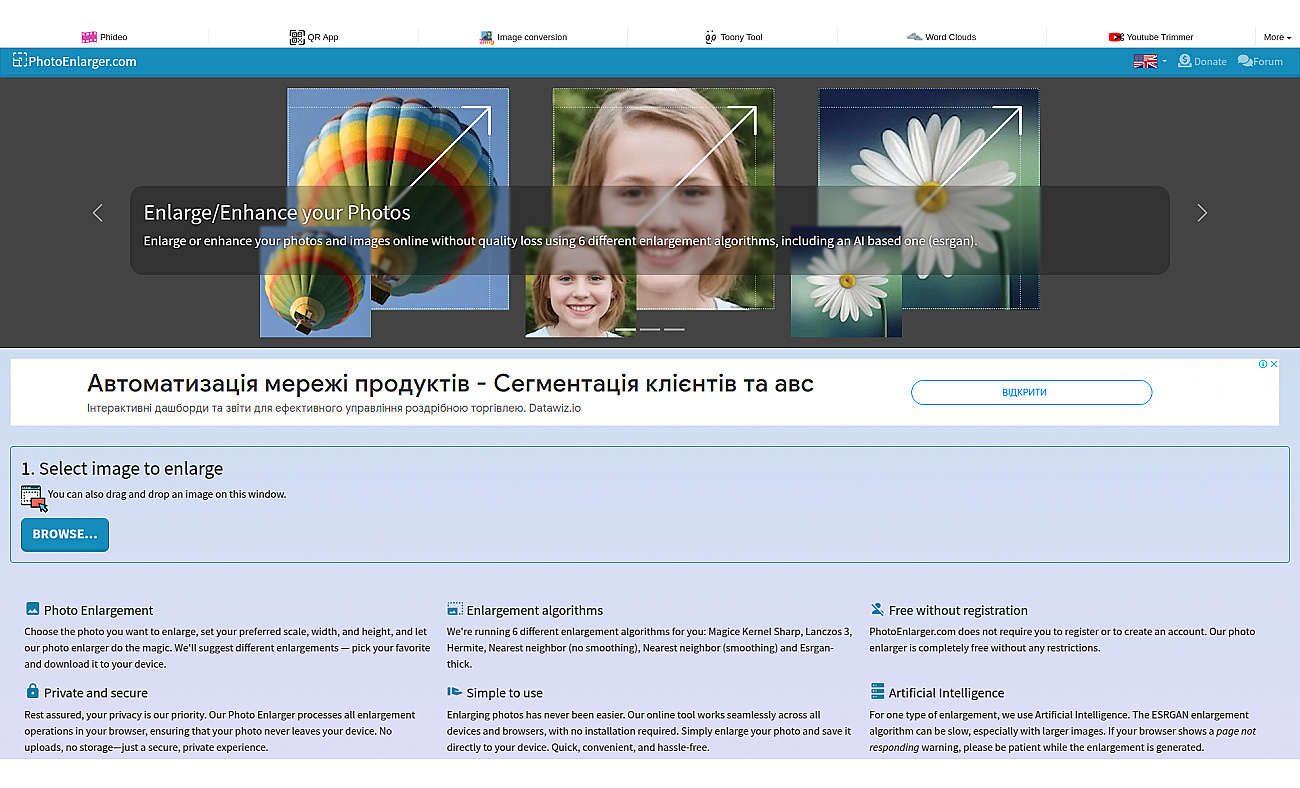
Task: Click the 'Private and secure' heading text
Action: click(x=96, y=693)
